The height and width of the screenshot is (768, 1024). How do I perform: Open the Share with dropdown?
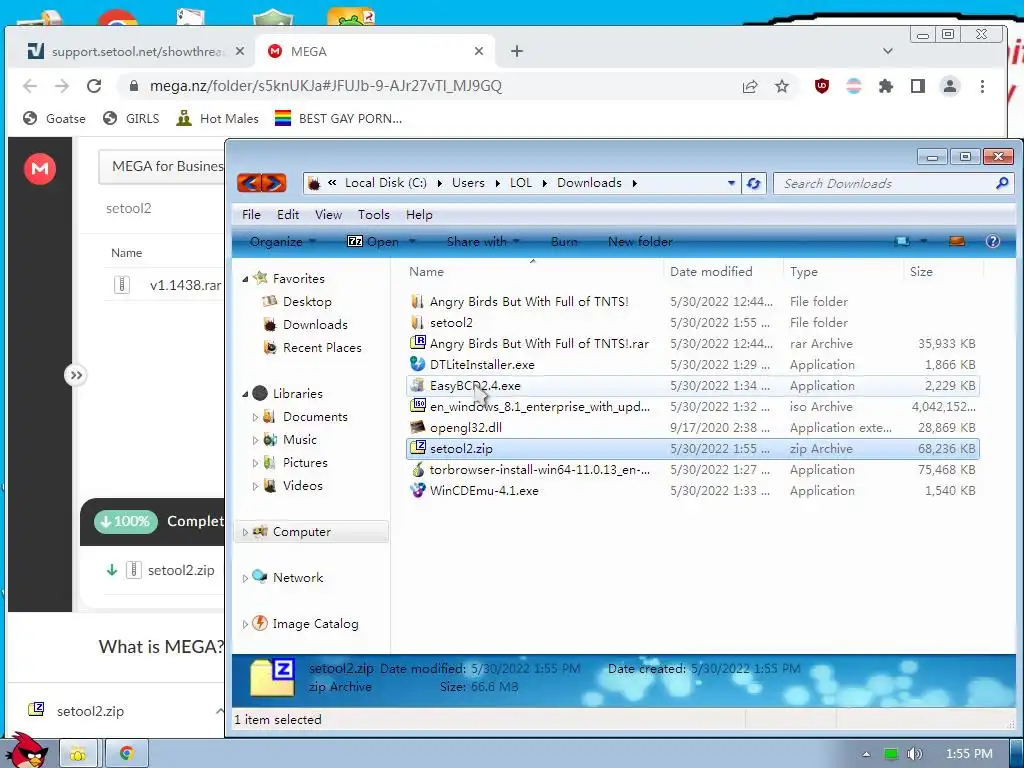(x=483, y=242)
